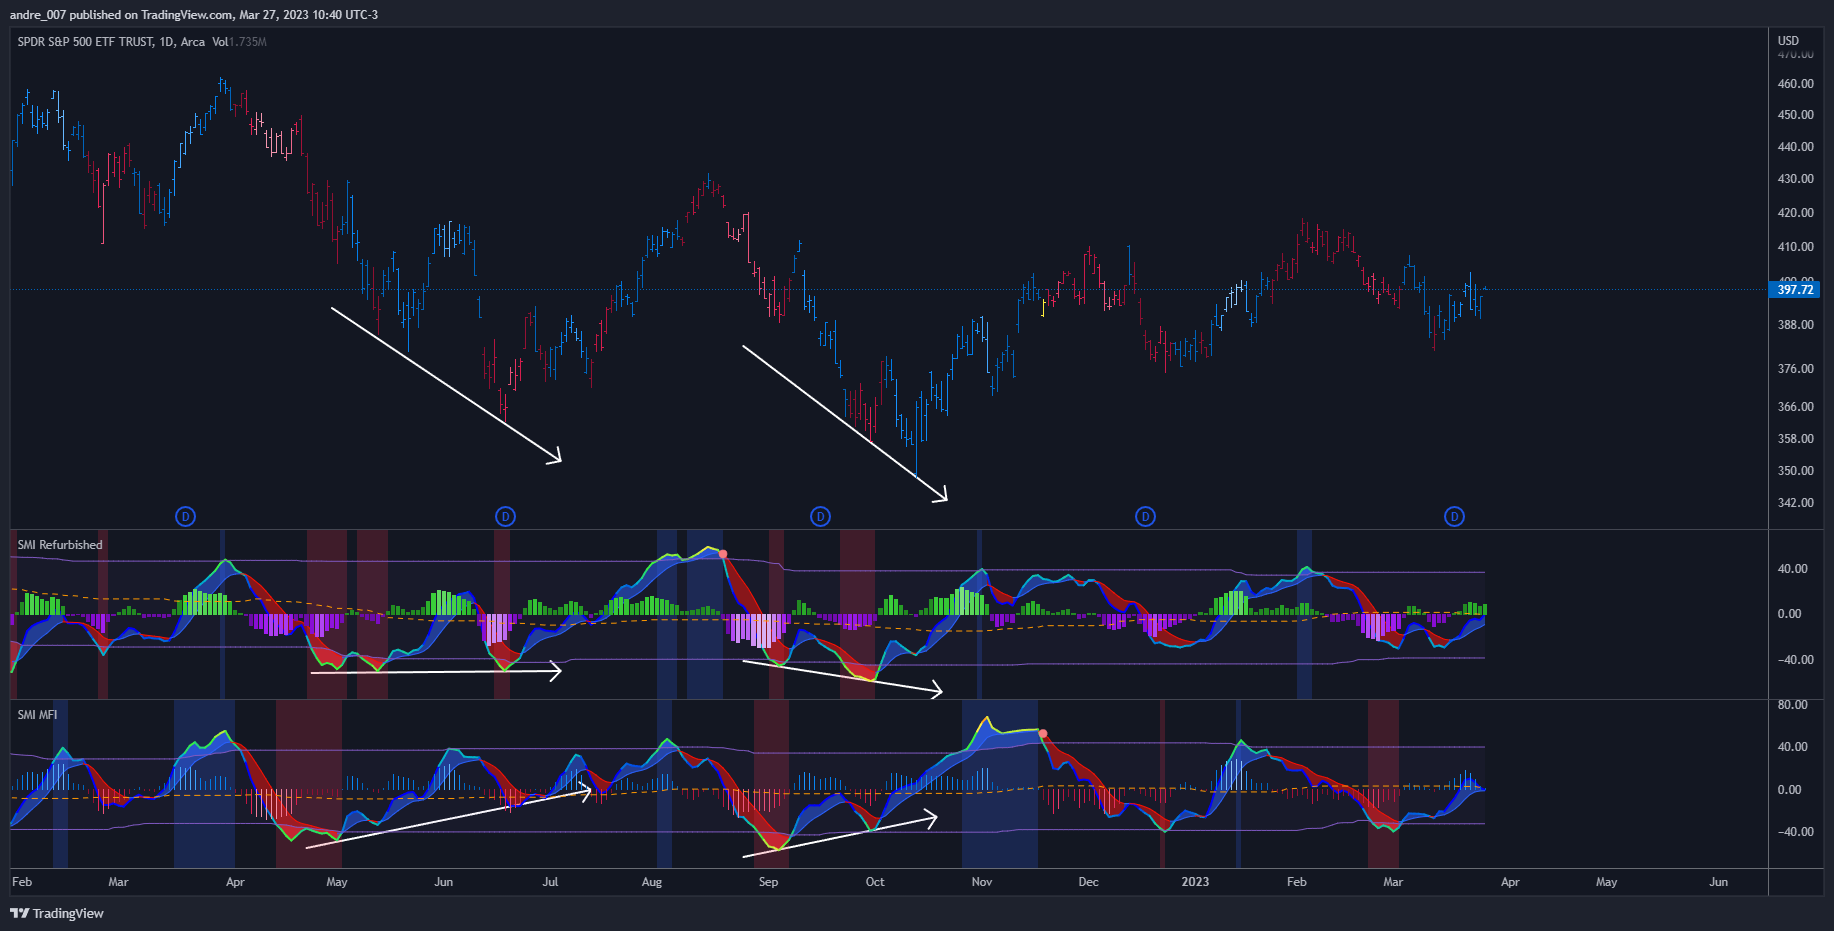1834x931 pixels.
Task: Click the dividend marker below June 2022 candles
Action: tap(505, 516)
